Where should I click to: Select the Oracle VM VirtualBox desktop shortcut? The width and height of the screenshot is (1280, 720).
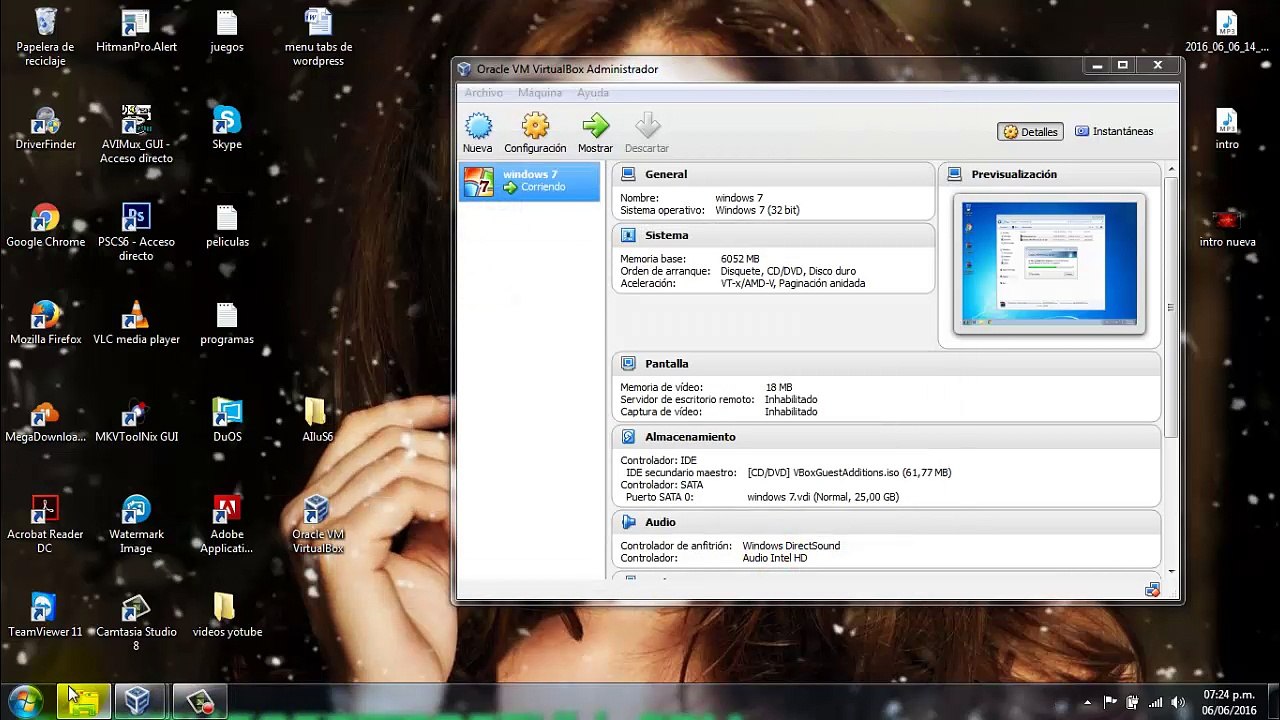[x=317, y=509]
